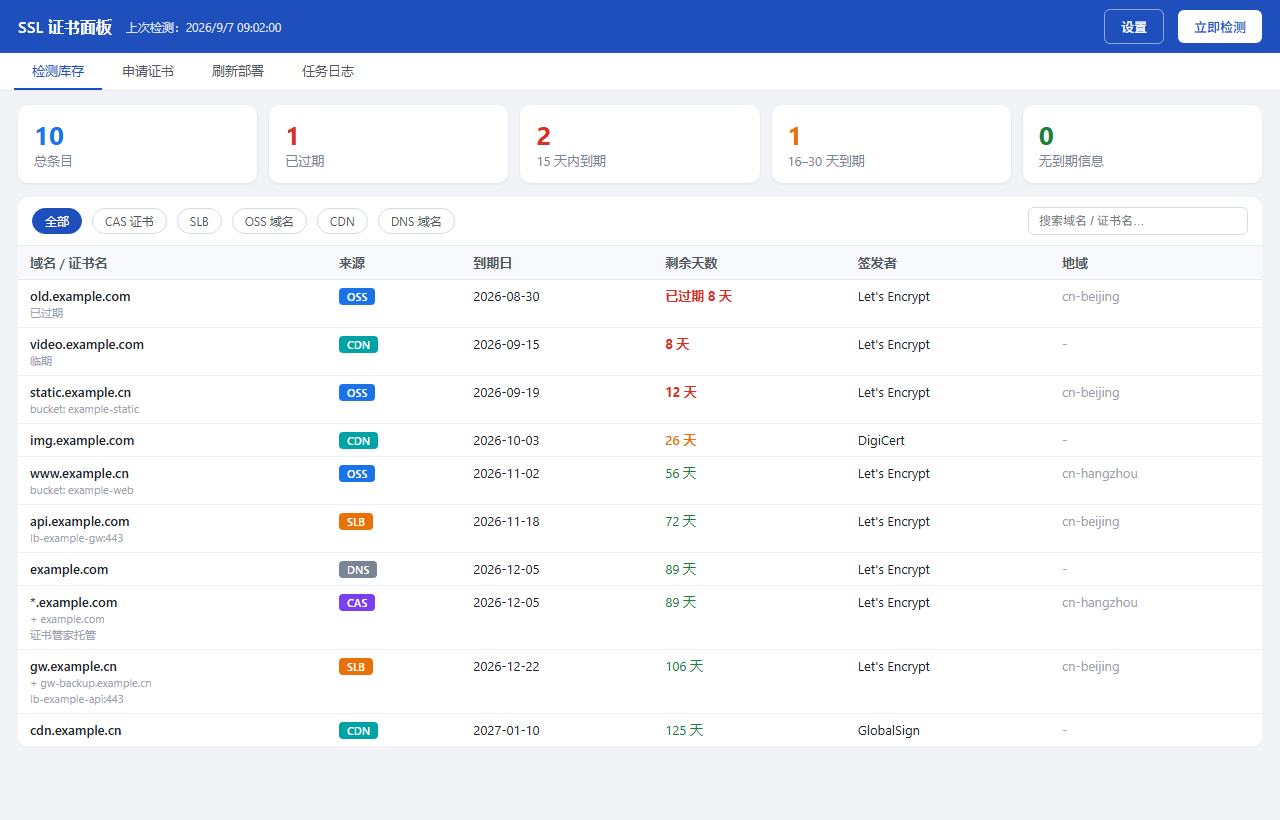Select img.example.com domain name

click(82, 440)
